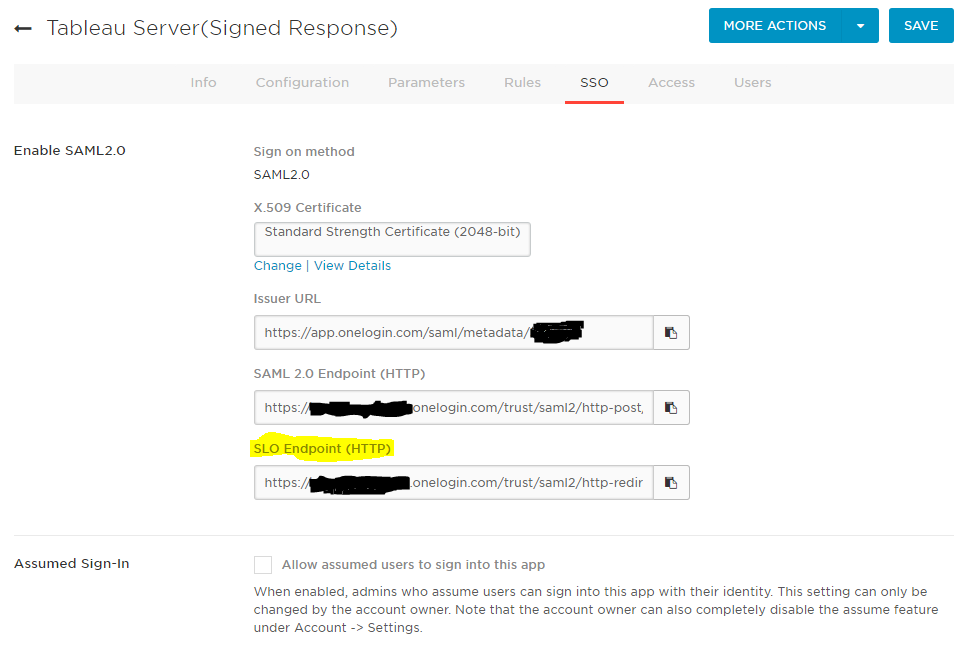
Task: Click the 'Sign on method' label
Action: pyautogui.click(x=304, y=152)
